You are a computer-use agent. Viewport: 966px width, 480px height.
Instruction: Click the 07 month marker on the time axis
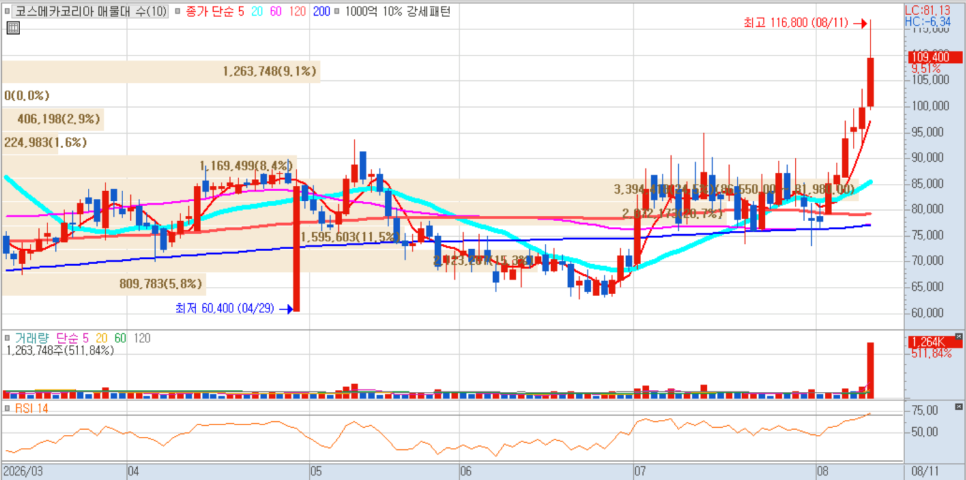pos(641,471)
